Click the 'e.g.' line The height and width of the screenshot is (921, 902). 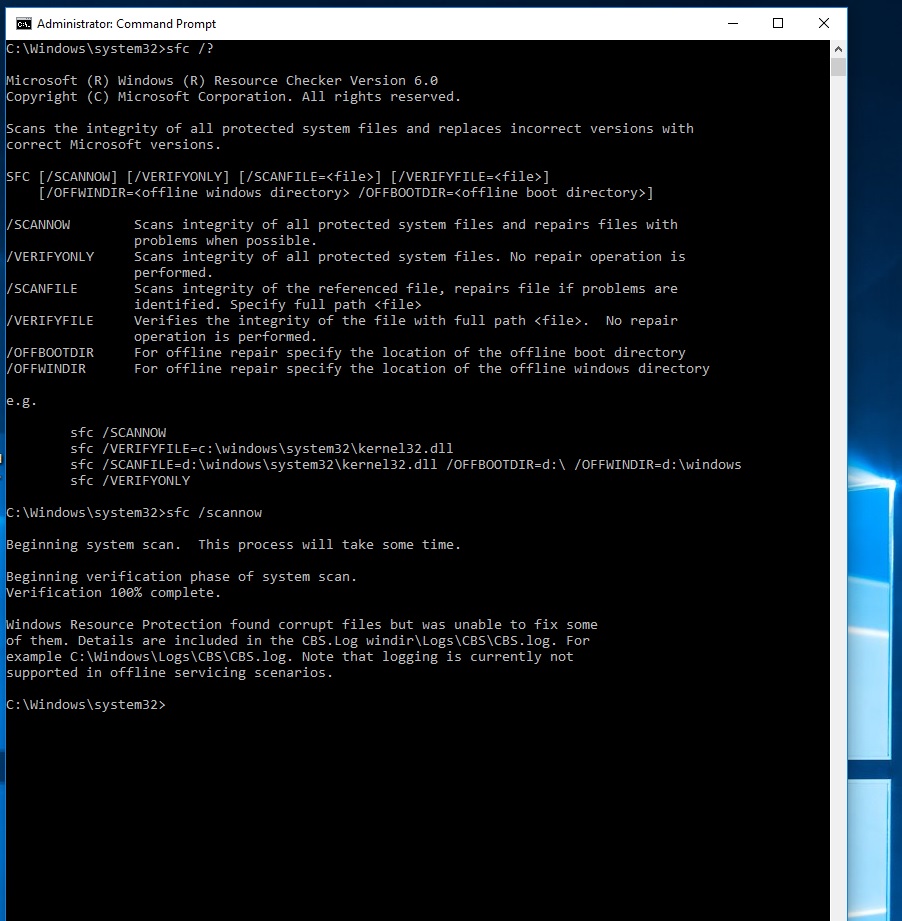coord(22,401)
